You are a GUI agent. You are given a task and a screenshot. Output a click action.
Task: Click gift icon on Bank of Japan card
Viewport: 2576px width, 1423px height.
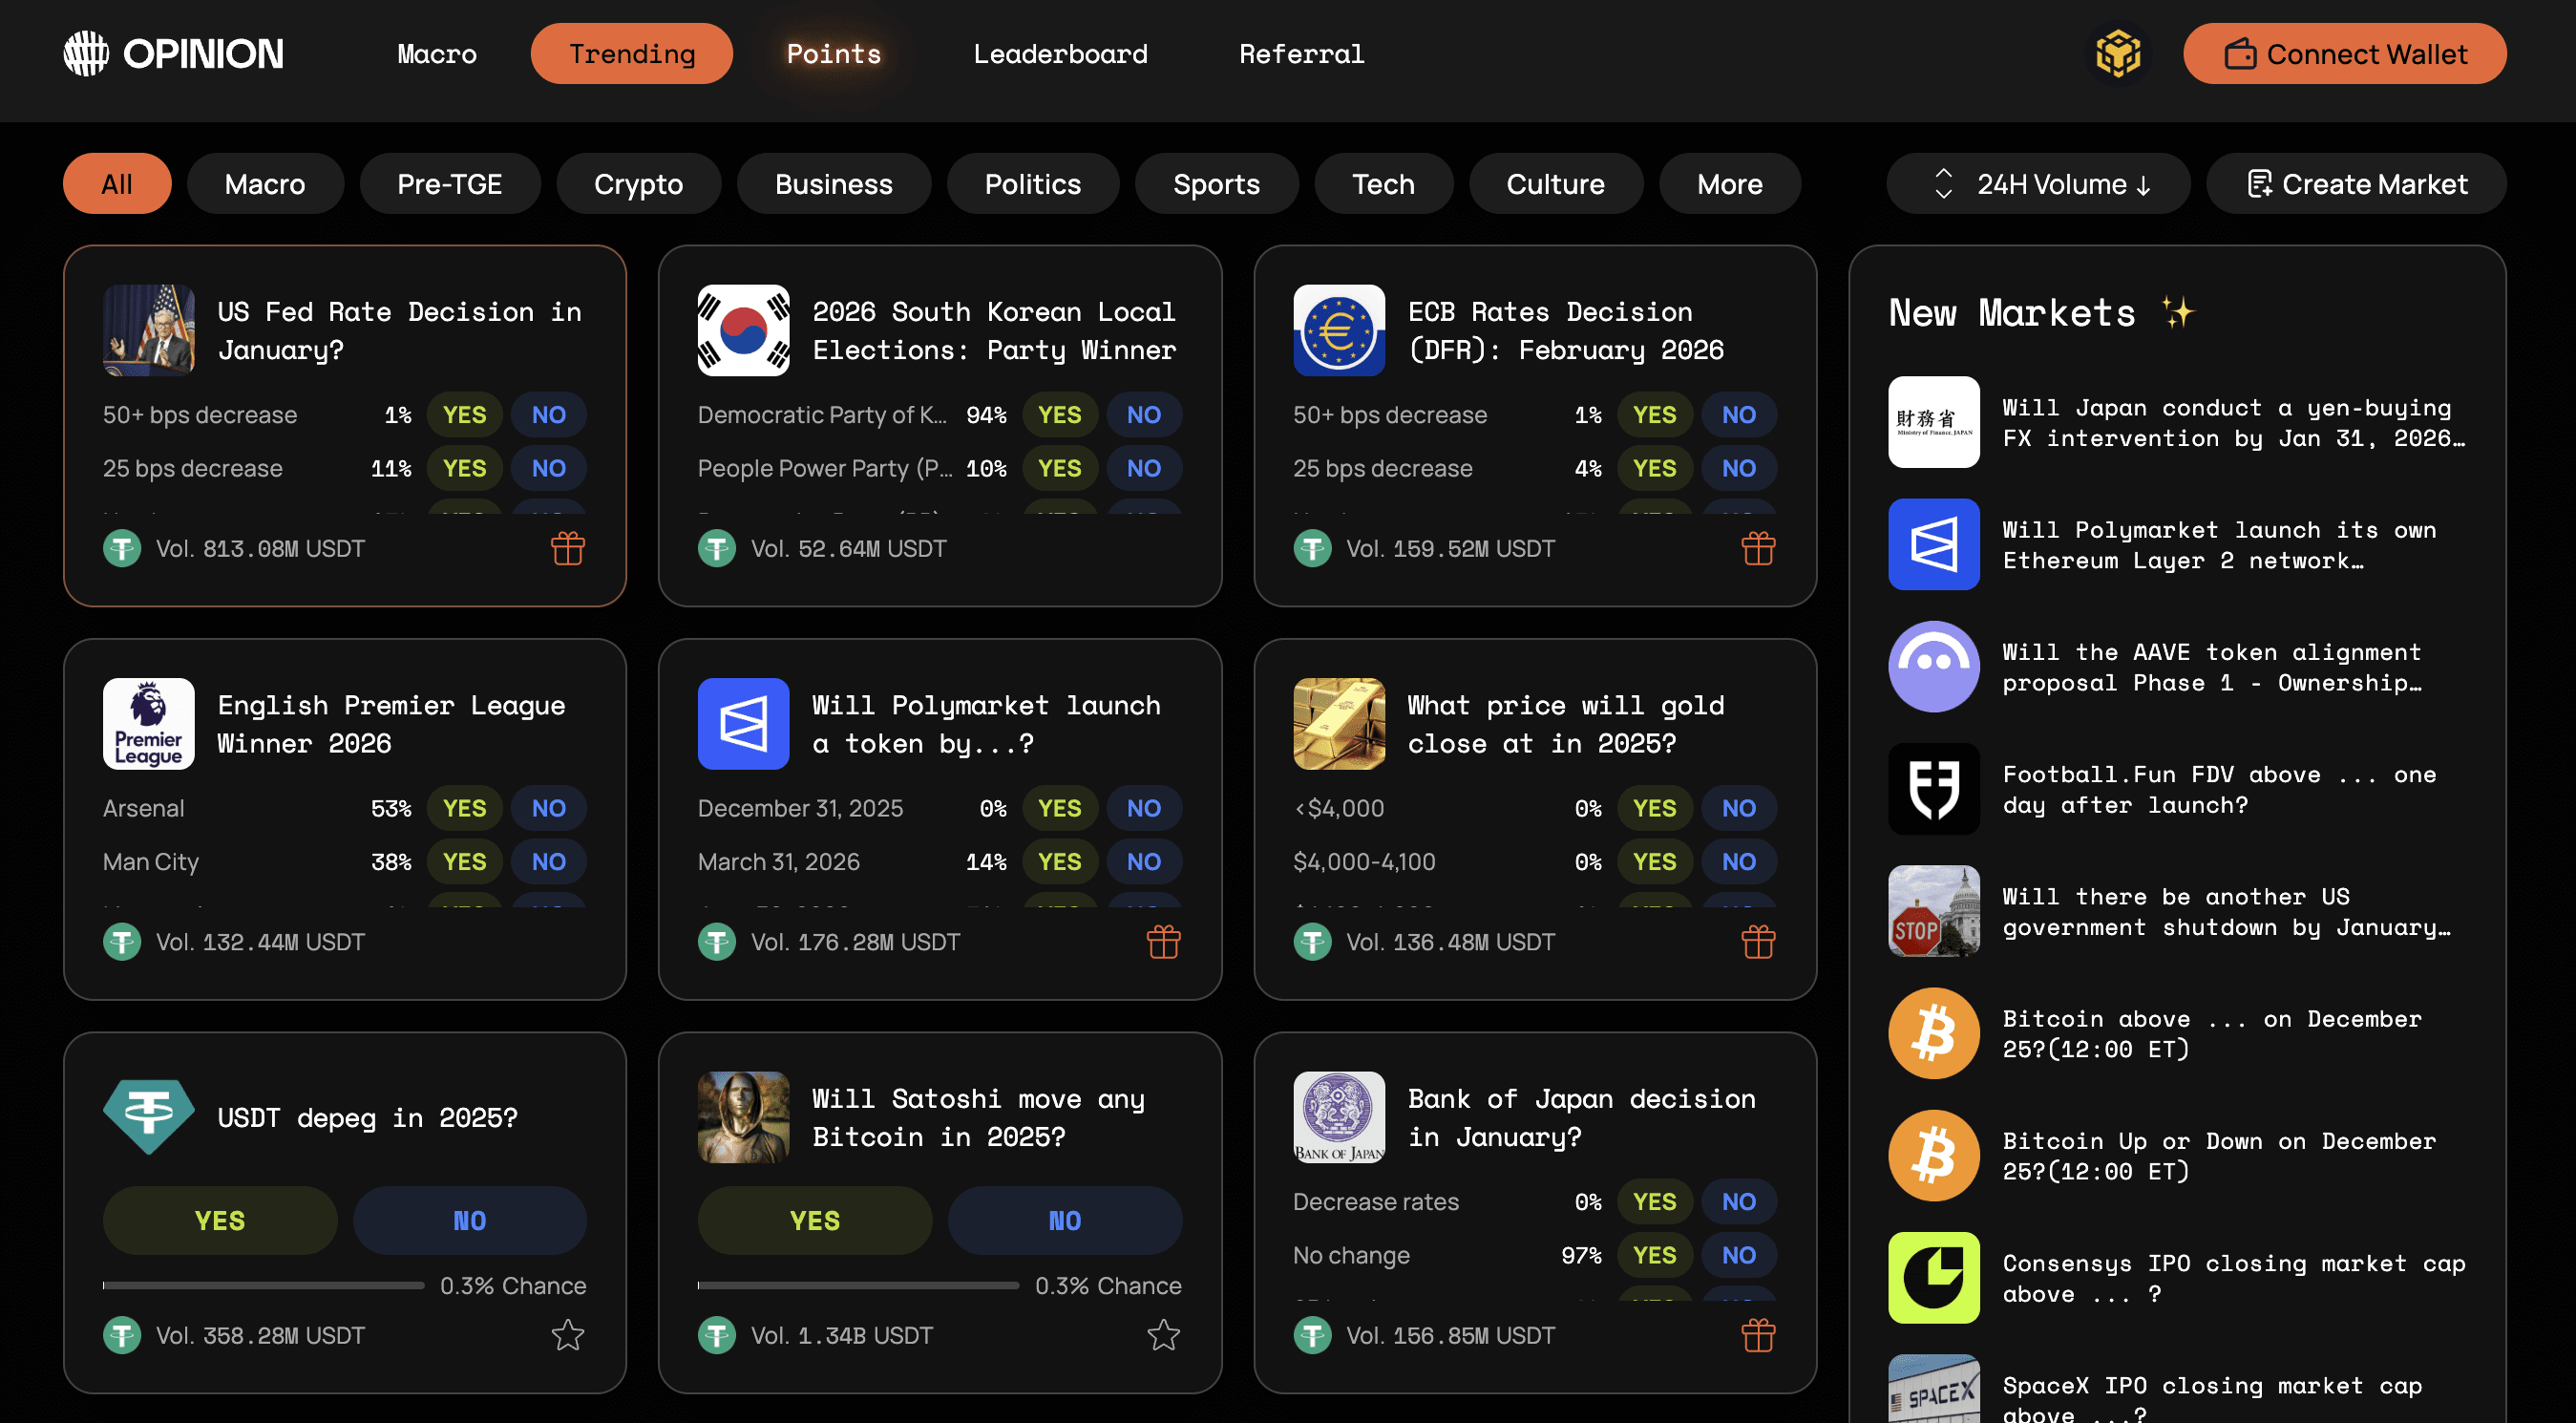pos(1757,1335)
